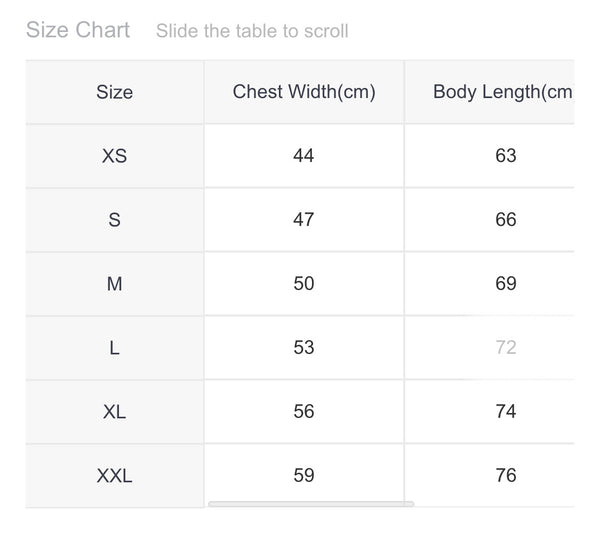The height and width of the screenshot is (534, 600).
Task: Select body length value 74
Action: tap(506, 412)
